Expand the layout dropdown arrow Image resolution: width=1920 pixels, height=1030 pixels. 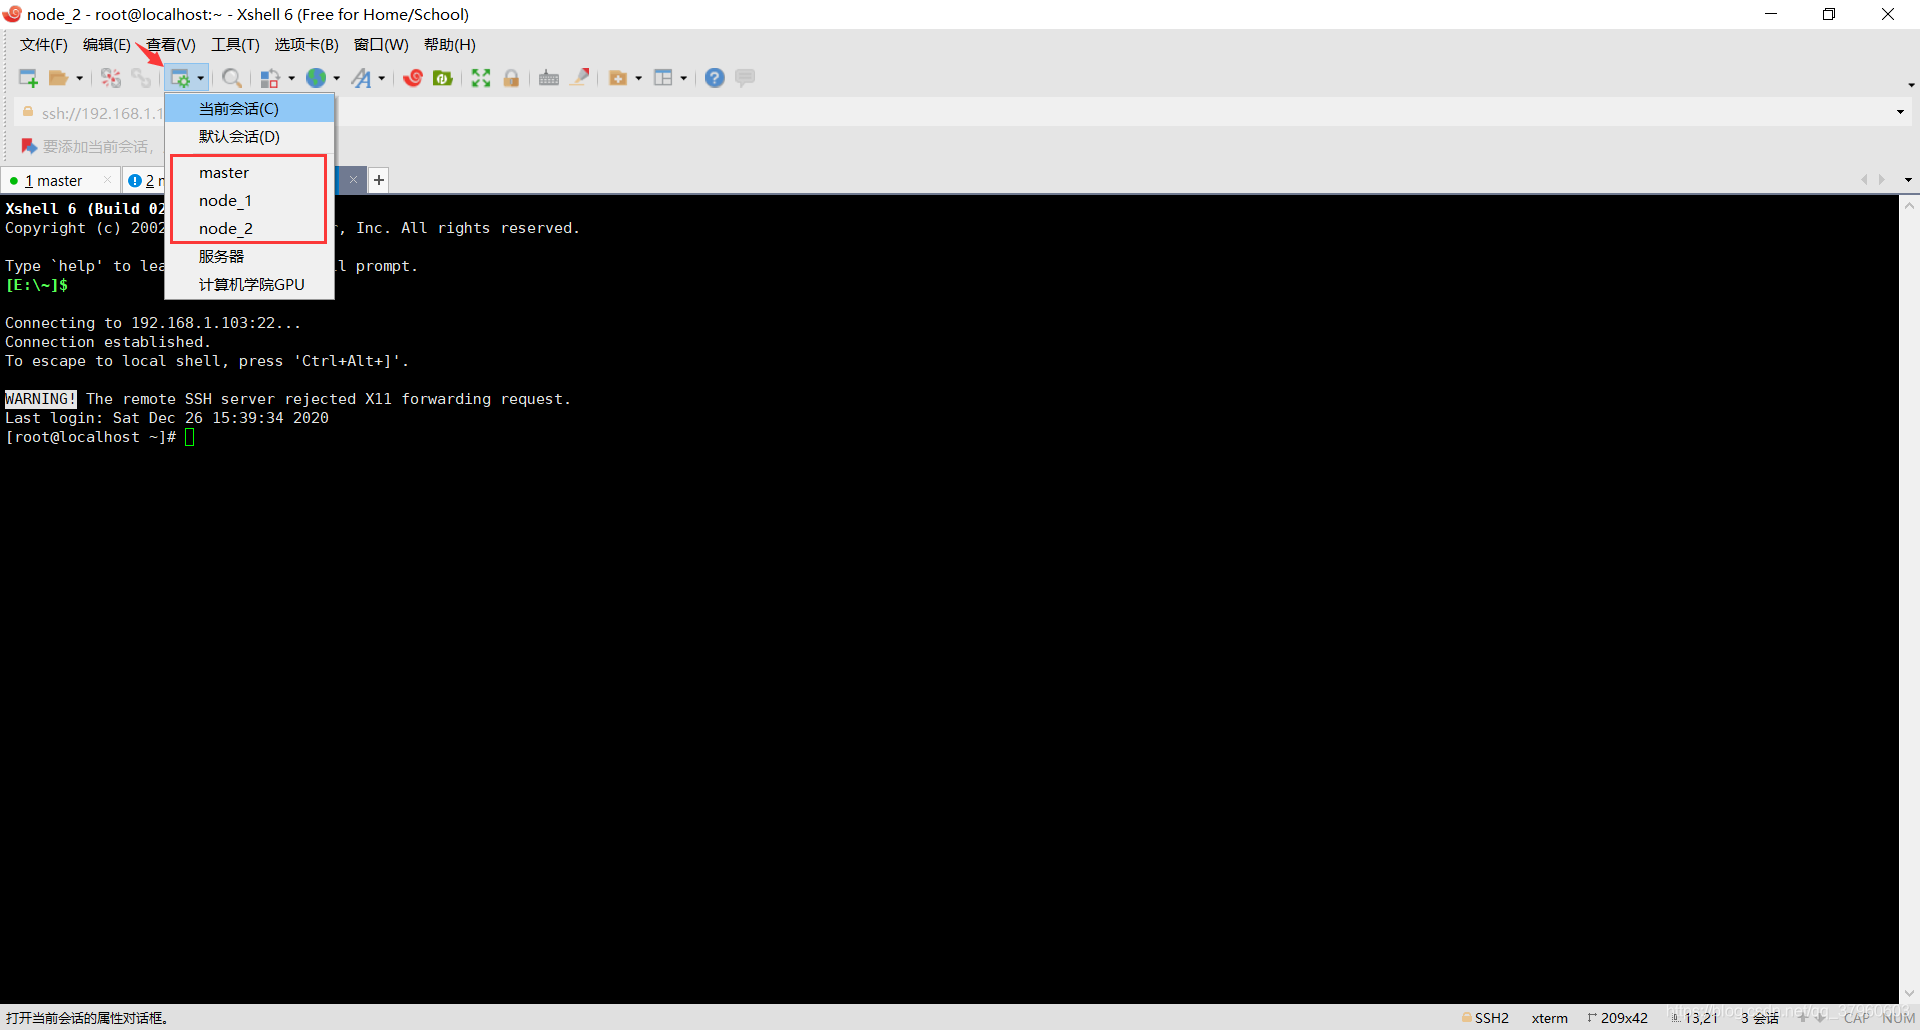point(683,78)
